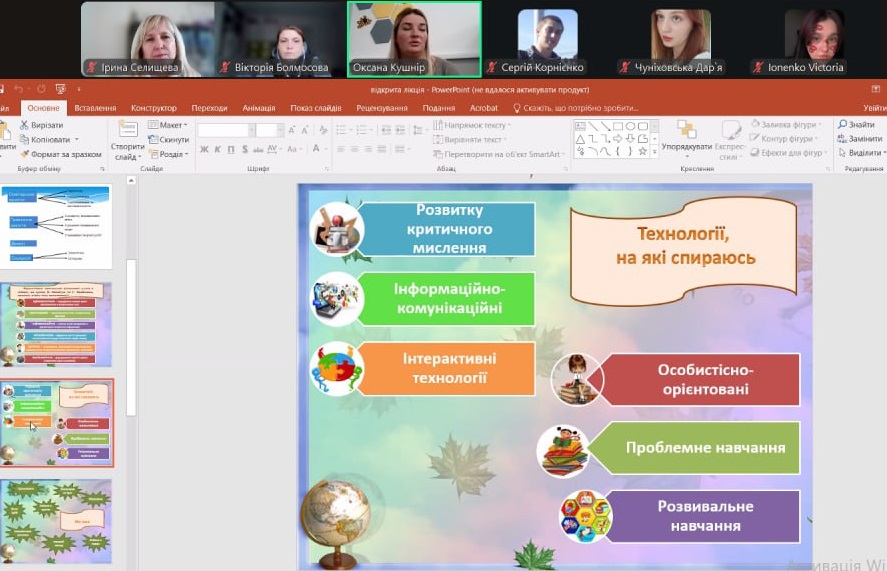Open the Анімація (Animation) tab
887x571 pixels.
[258, 108]
